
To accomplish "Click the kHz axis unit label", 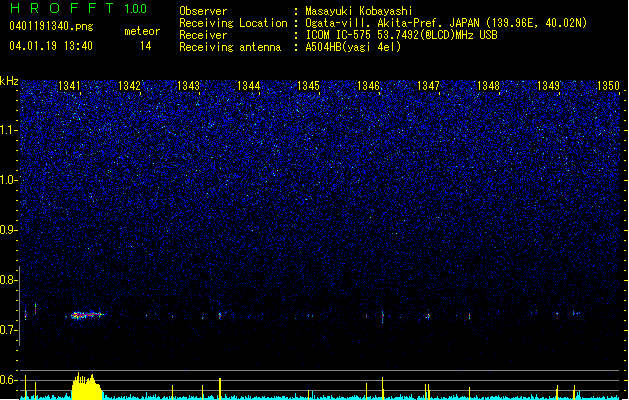I will pos(9,81).
